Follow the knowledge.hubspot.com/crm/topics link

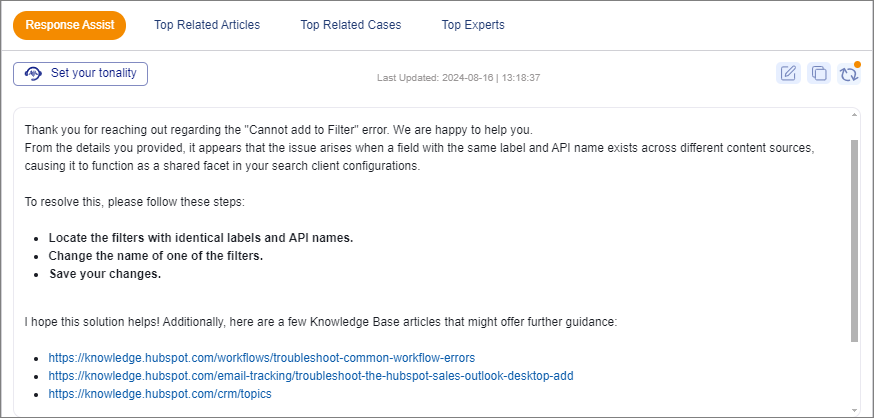coord(159,394)
